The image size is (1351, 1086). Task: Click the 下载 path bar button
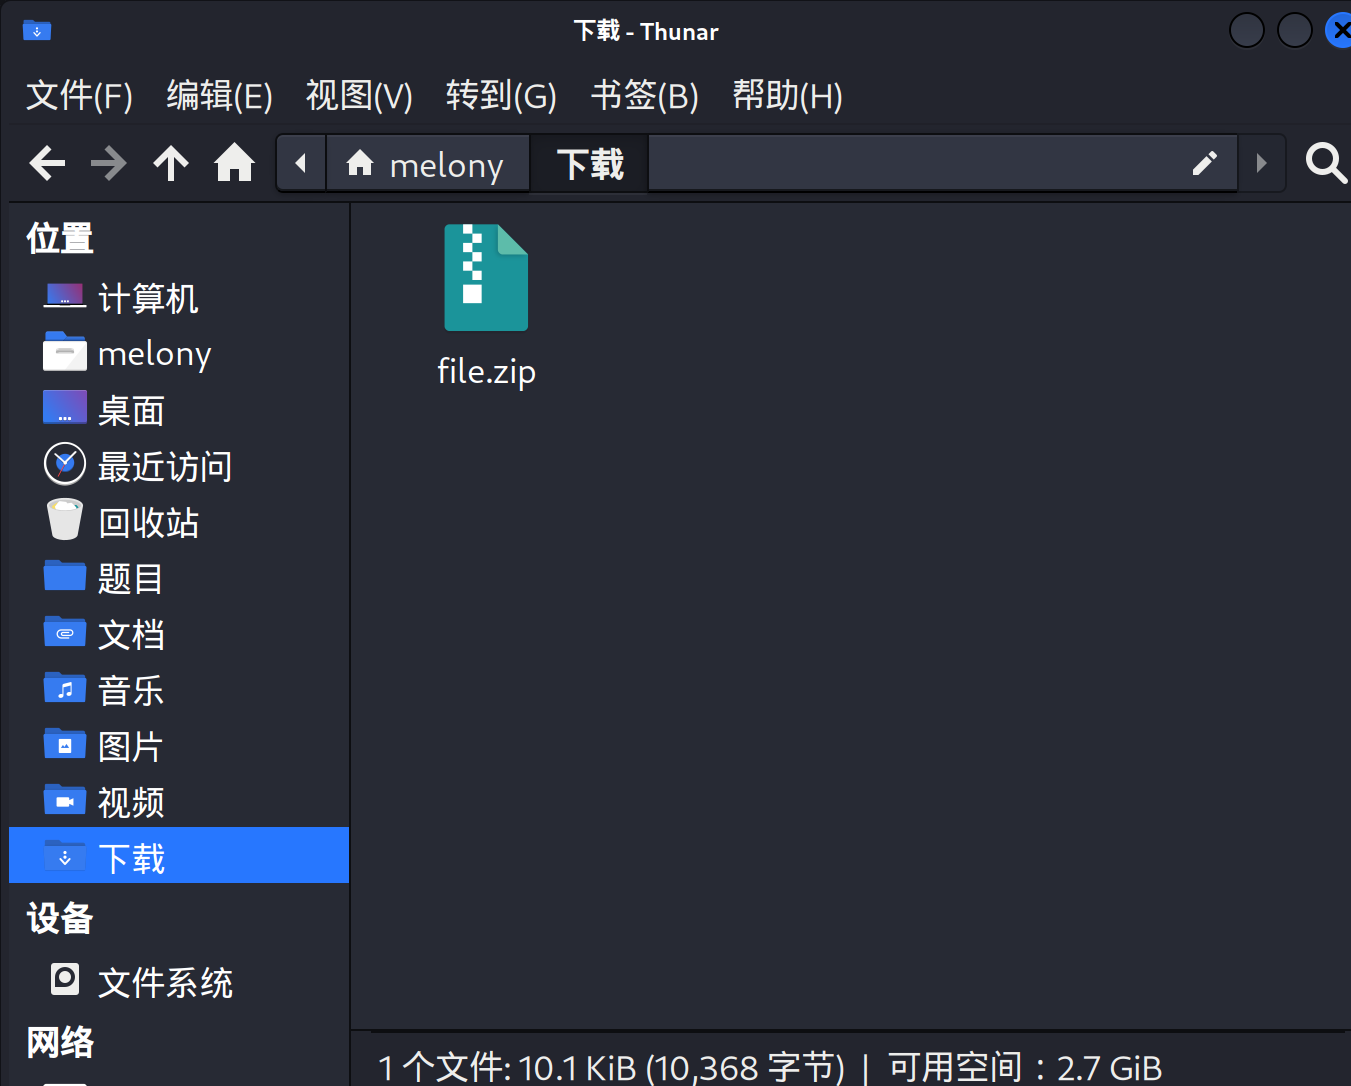click(589, 164)
